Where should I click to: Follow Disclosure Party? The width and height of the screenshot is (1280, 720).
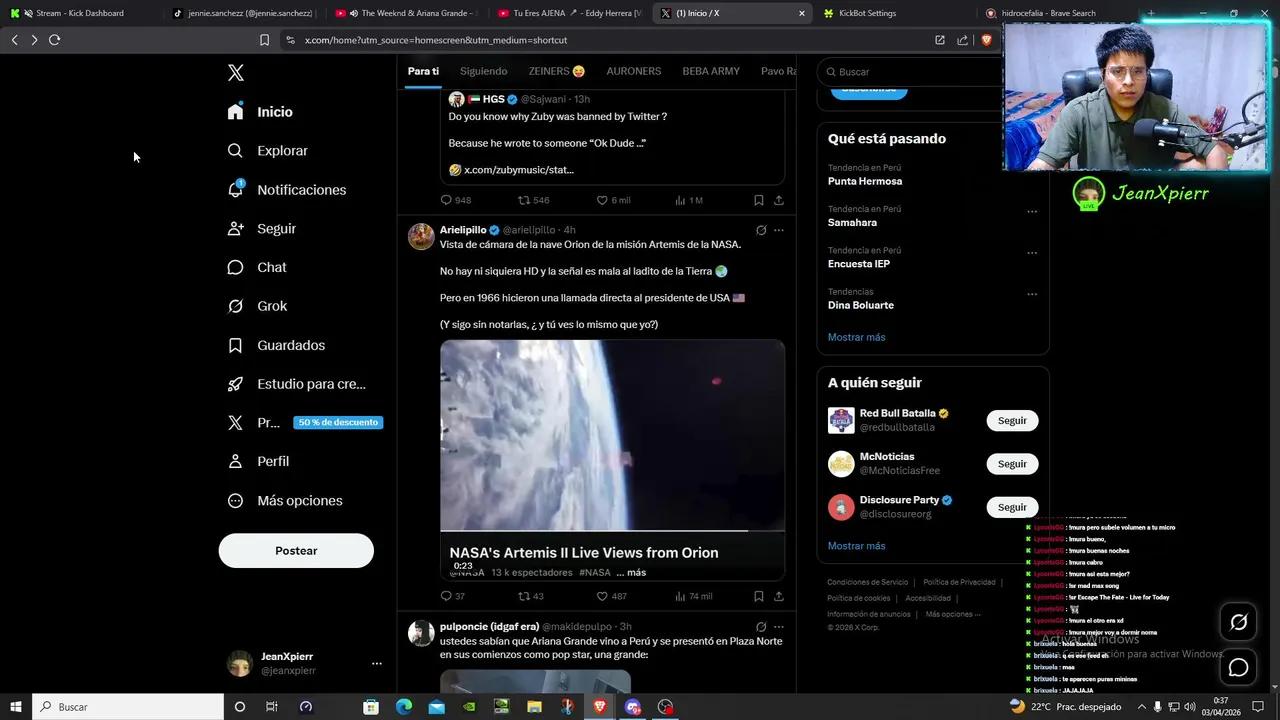1012,507
